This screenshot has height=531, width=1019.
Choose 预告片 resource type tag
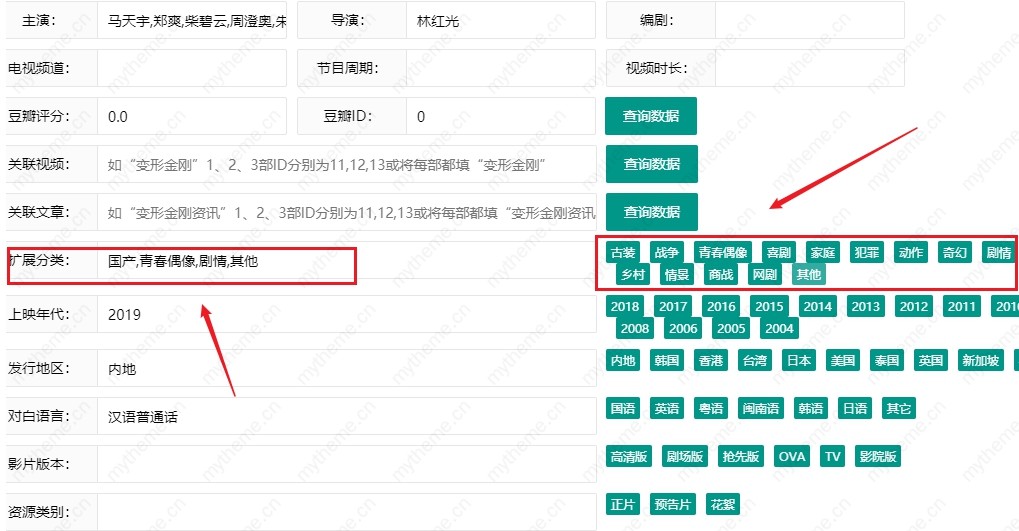point(673,505)
